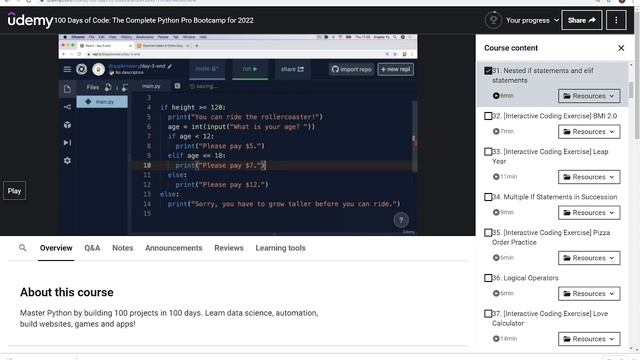
Task: Click the version control share icon in sidebar
Action: (67, 107)
